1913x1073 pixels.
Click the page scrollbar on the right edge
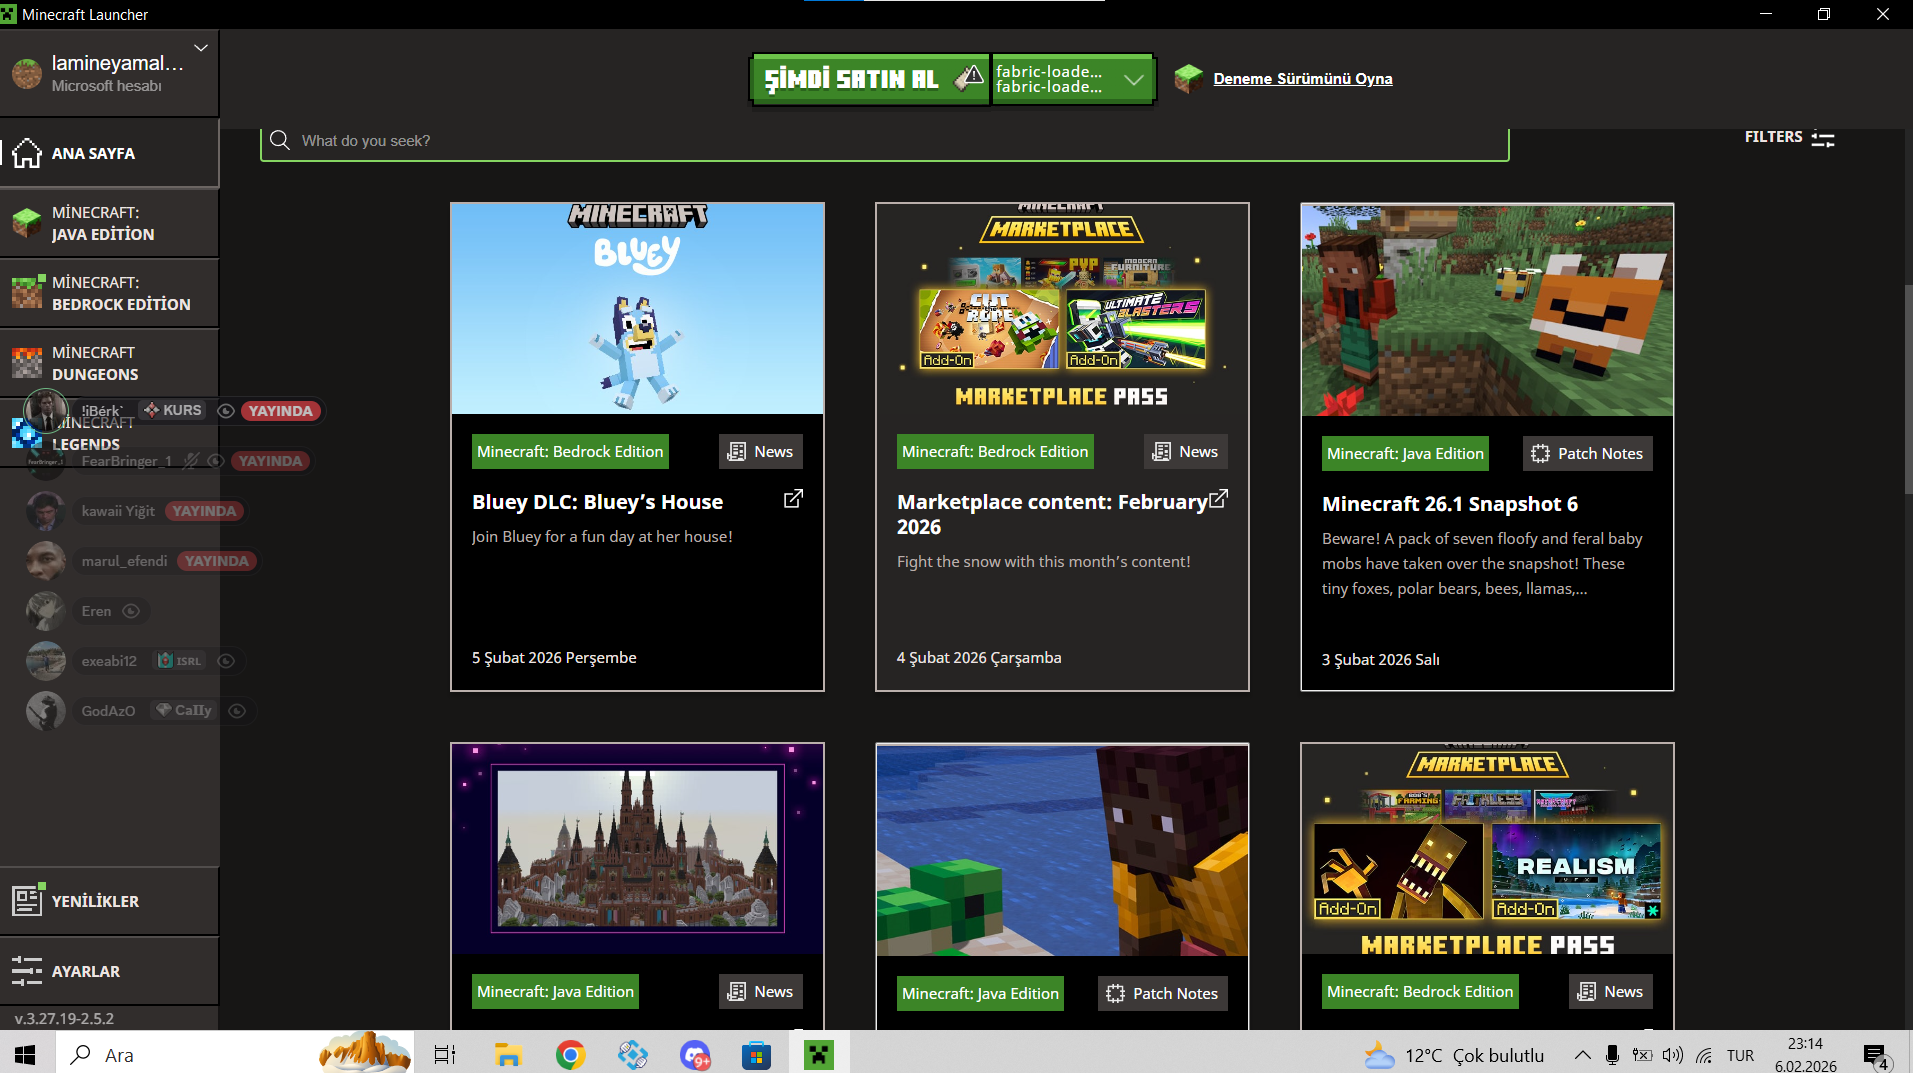(1907, 390)
